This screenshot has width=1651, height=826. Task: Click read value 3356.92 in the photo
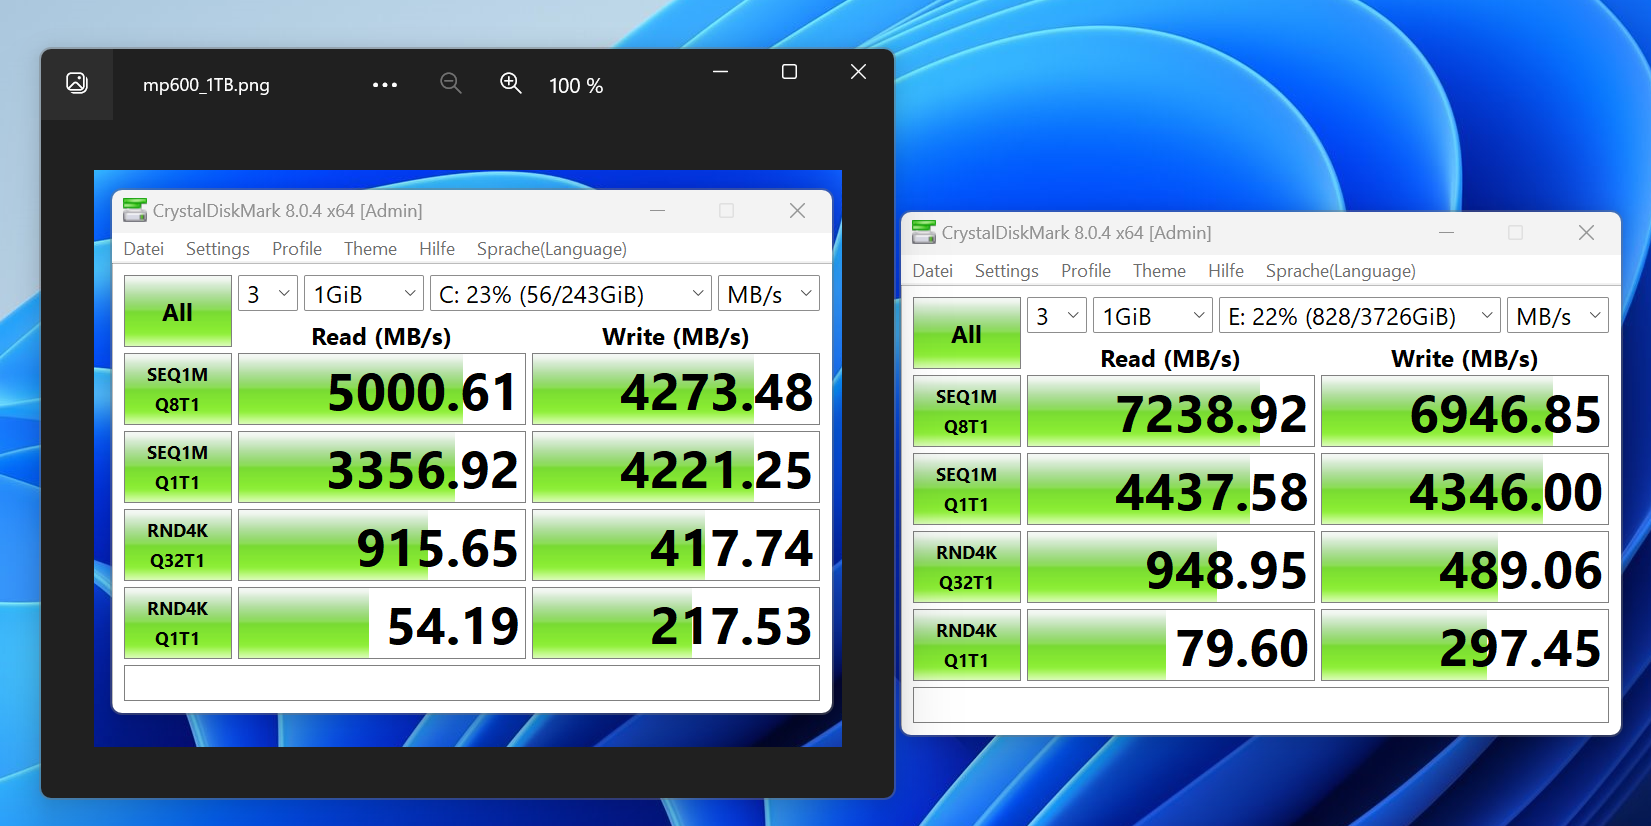tap(382, 467)
